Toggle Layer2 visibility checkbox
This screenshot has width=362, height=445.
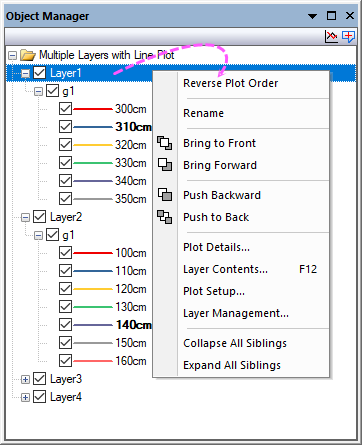[40, 217]
